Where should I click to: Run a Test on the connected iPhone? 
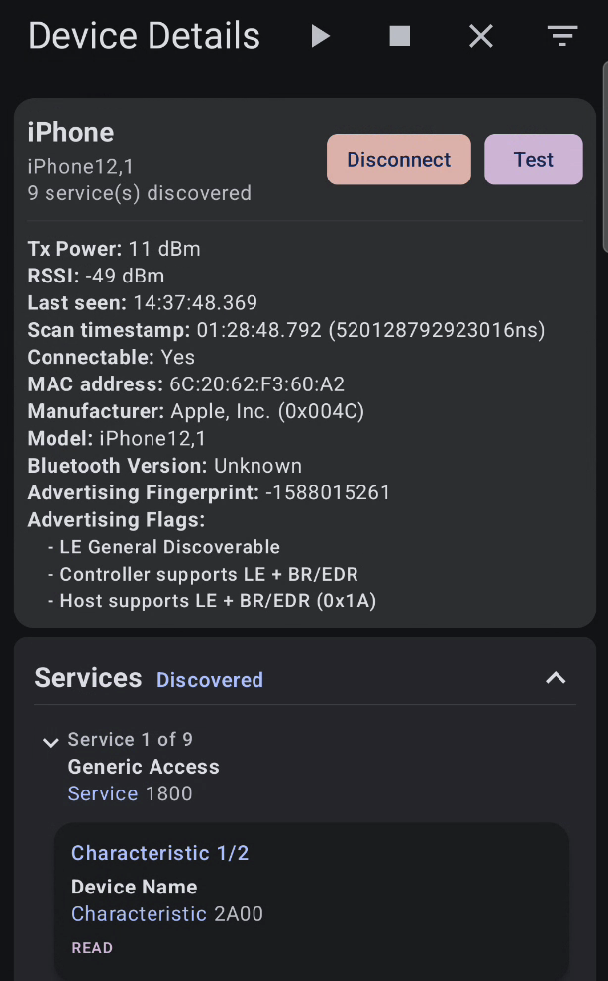click(533, 159)
